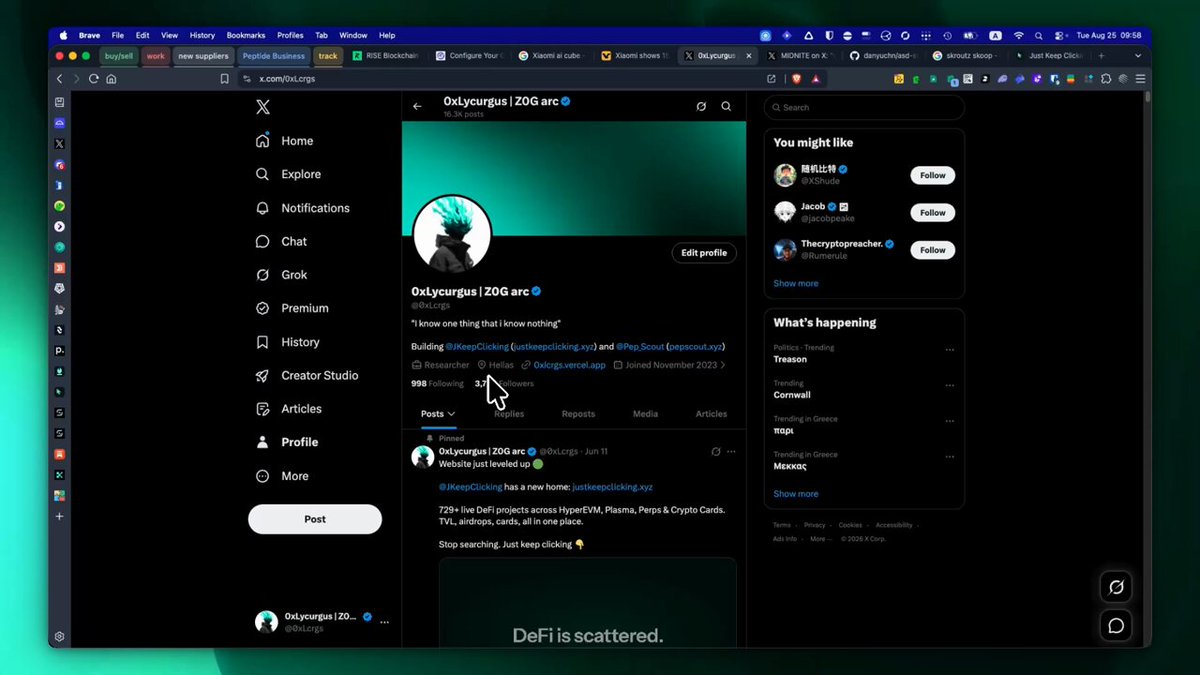This screenshot has width=1200, height=675.
Task: Open justkeepclicking.xyz link in bio
Action: click(554, 346)
